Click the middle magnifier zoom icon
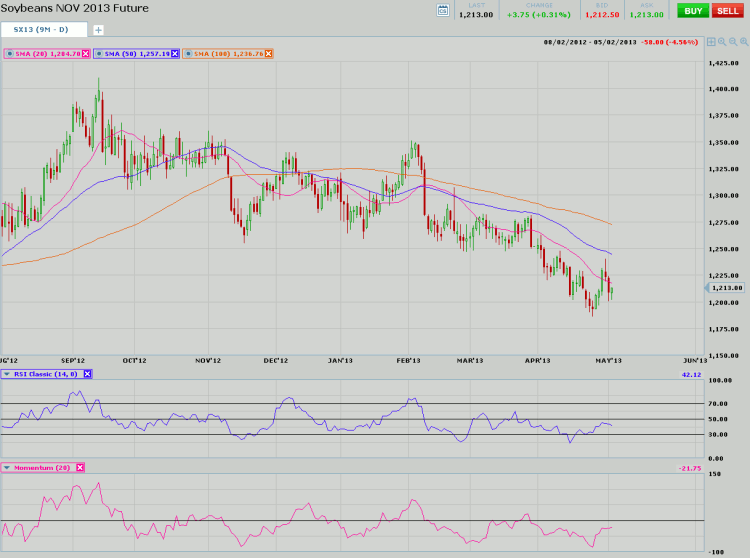 (732, 42)
